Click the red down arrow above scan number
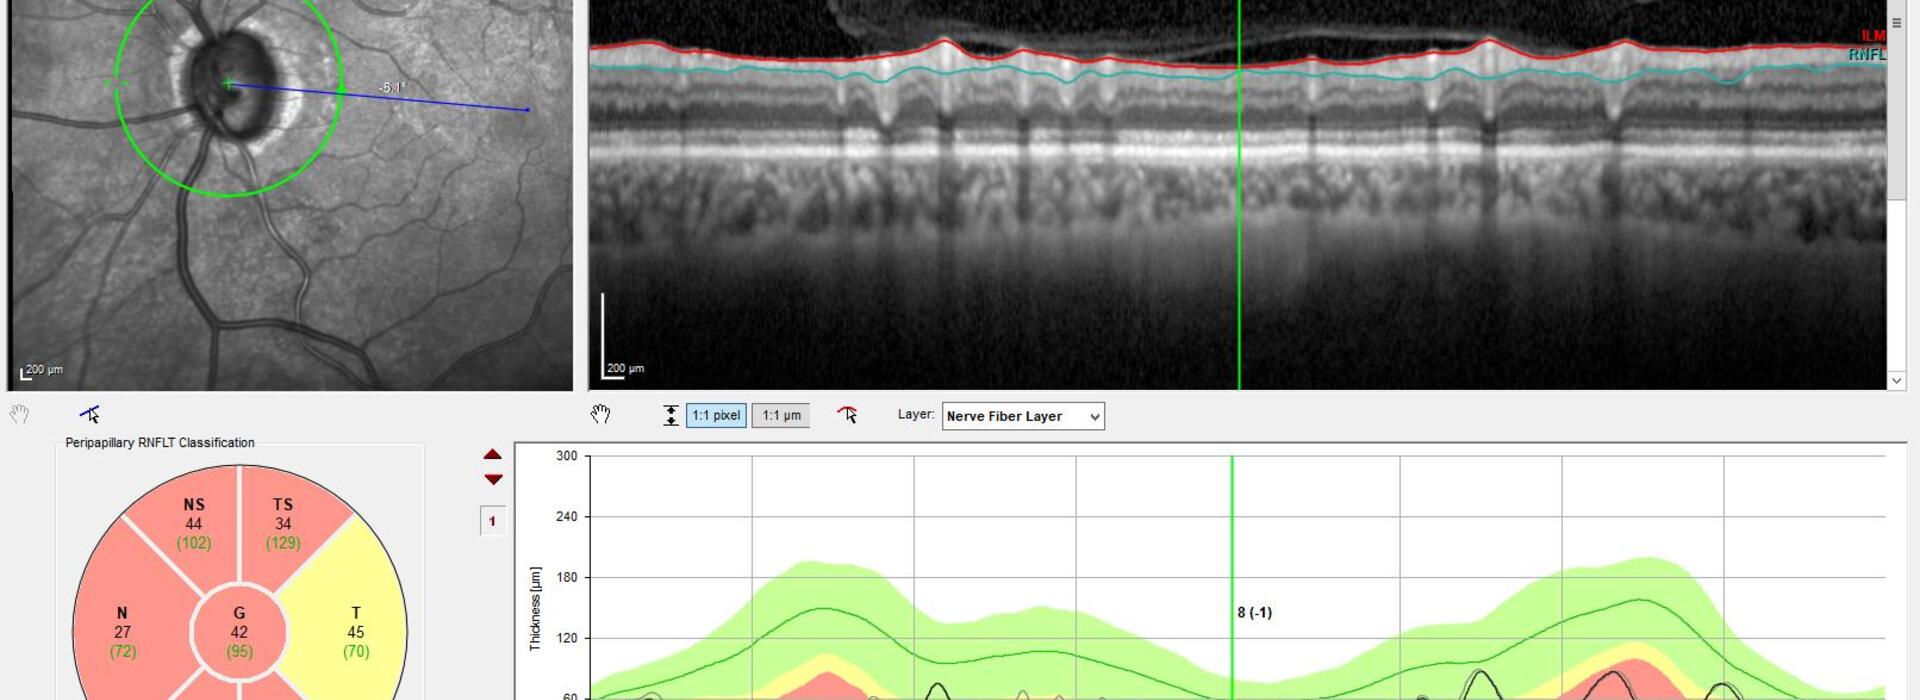This screenshot has height=700, width=1920. pos(492,479)
